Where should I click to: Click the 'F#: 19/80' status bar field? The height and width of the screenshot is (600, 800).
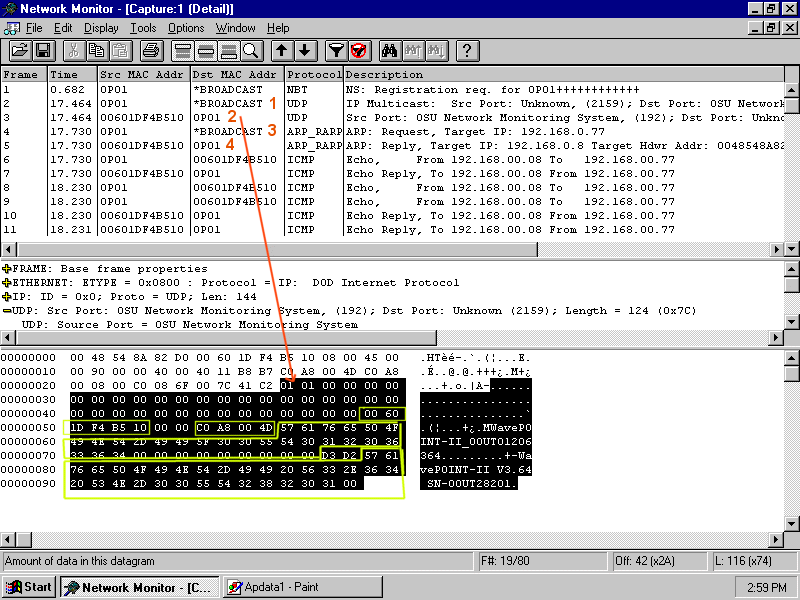click(545, 561)
